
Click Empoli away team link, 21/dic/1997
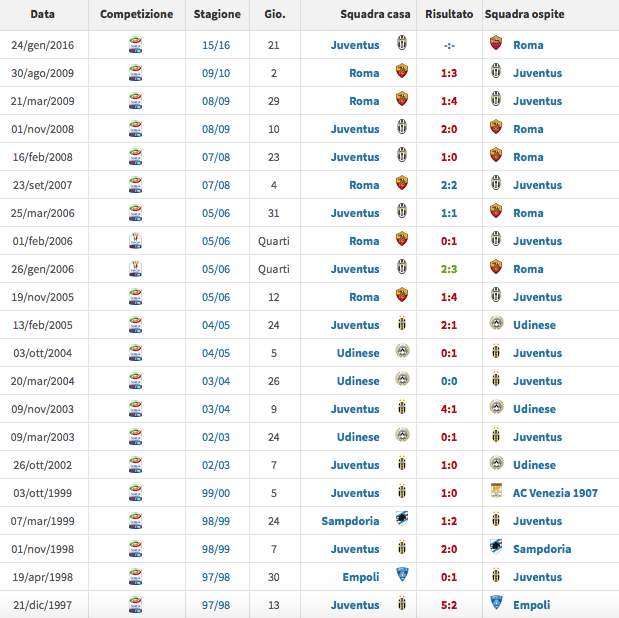(534, 605)
